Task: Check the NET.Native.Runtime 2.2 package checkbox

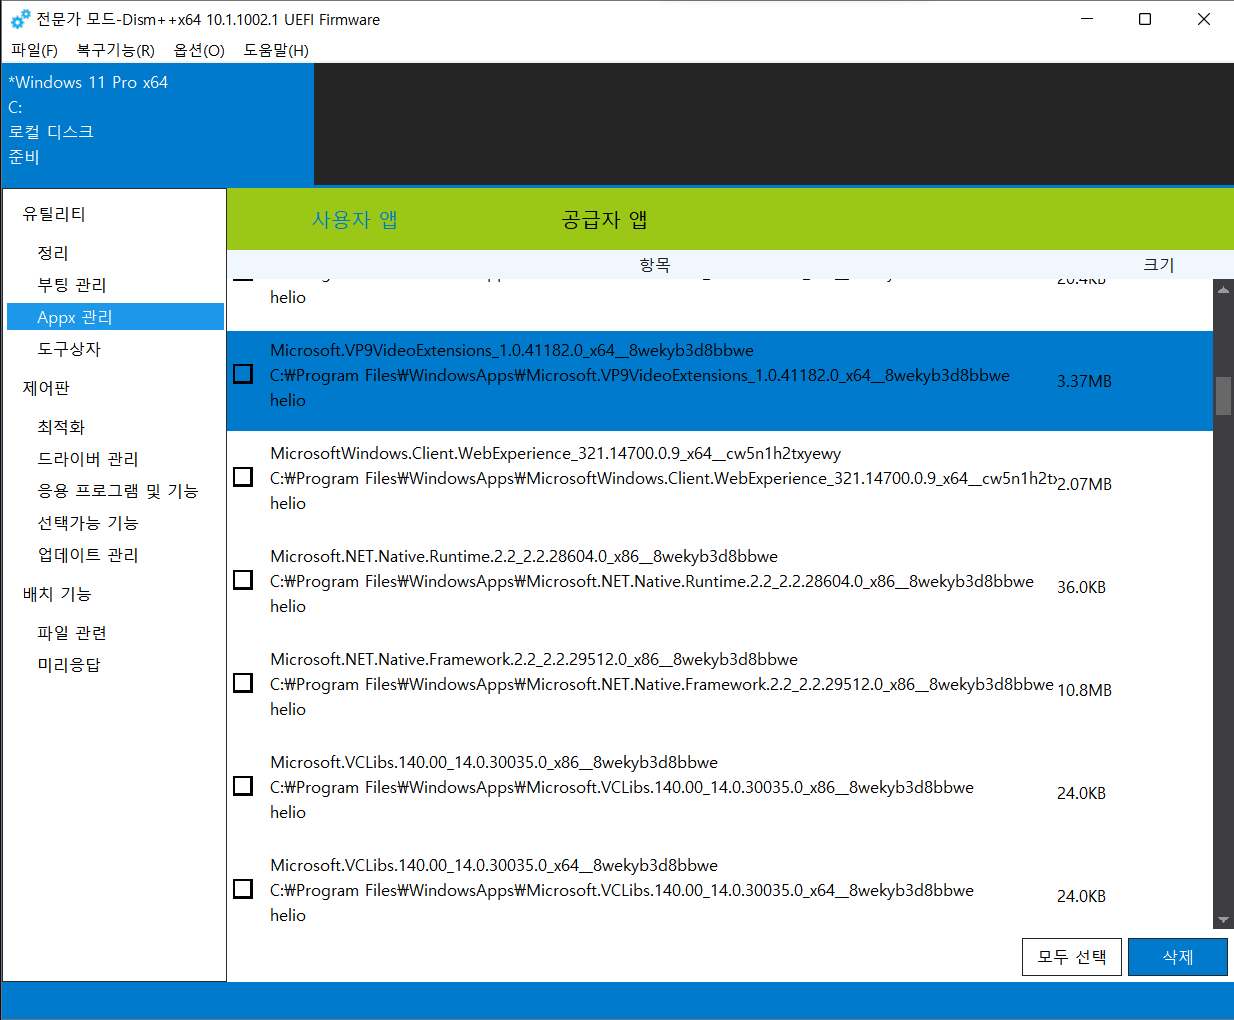Action: 243,580
